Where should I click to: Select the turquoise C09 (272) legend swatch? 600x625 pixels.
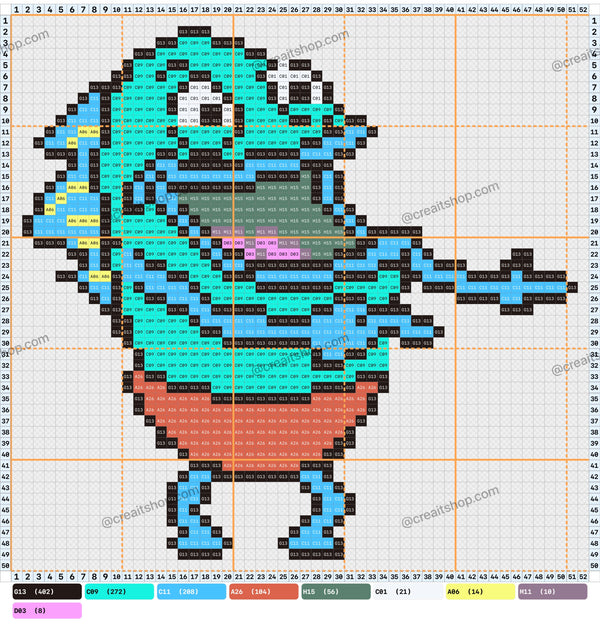pos(119,592)
